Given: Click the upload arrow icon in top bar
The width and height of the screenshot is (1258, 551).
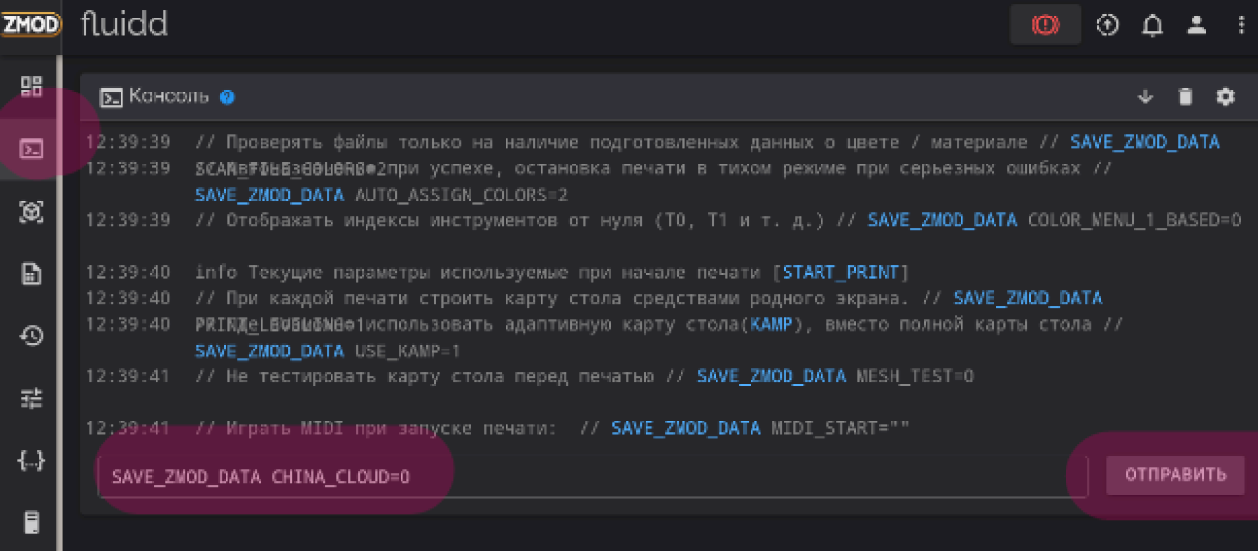Looking at the screenshot, I should pyautogui.click(x=1107, y=26).
